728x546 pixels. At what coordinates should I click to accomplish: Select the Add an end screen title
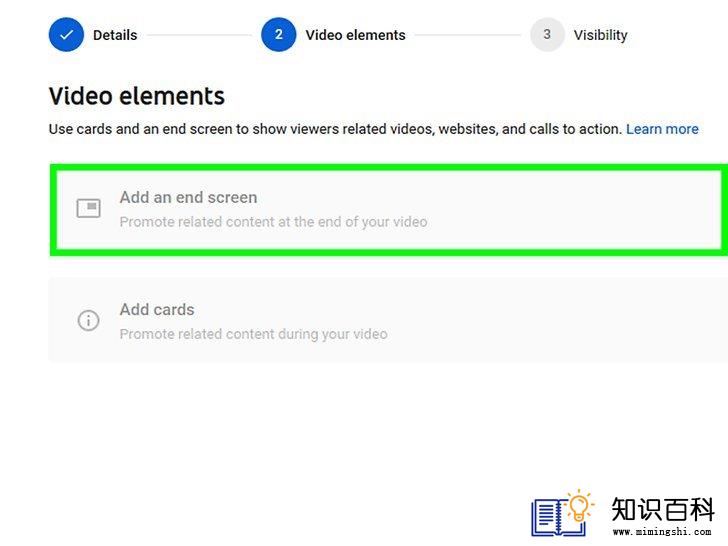188,197
